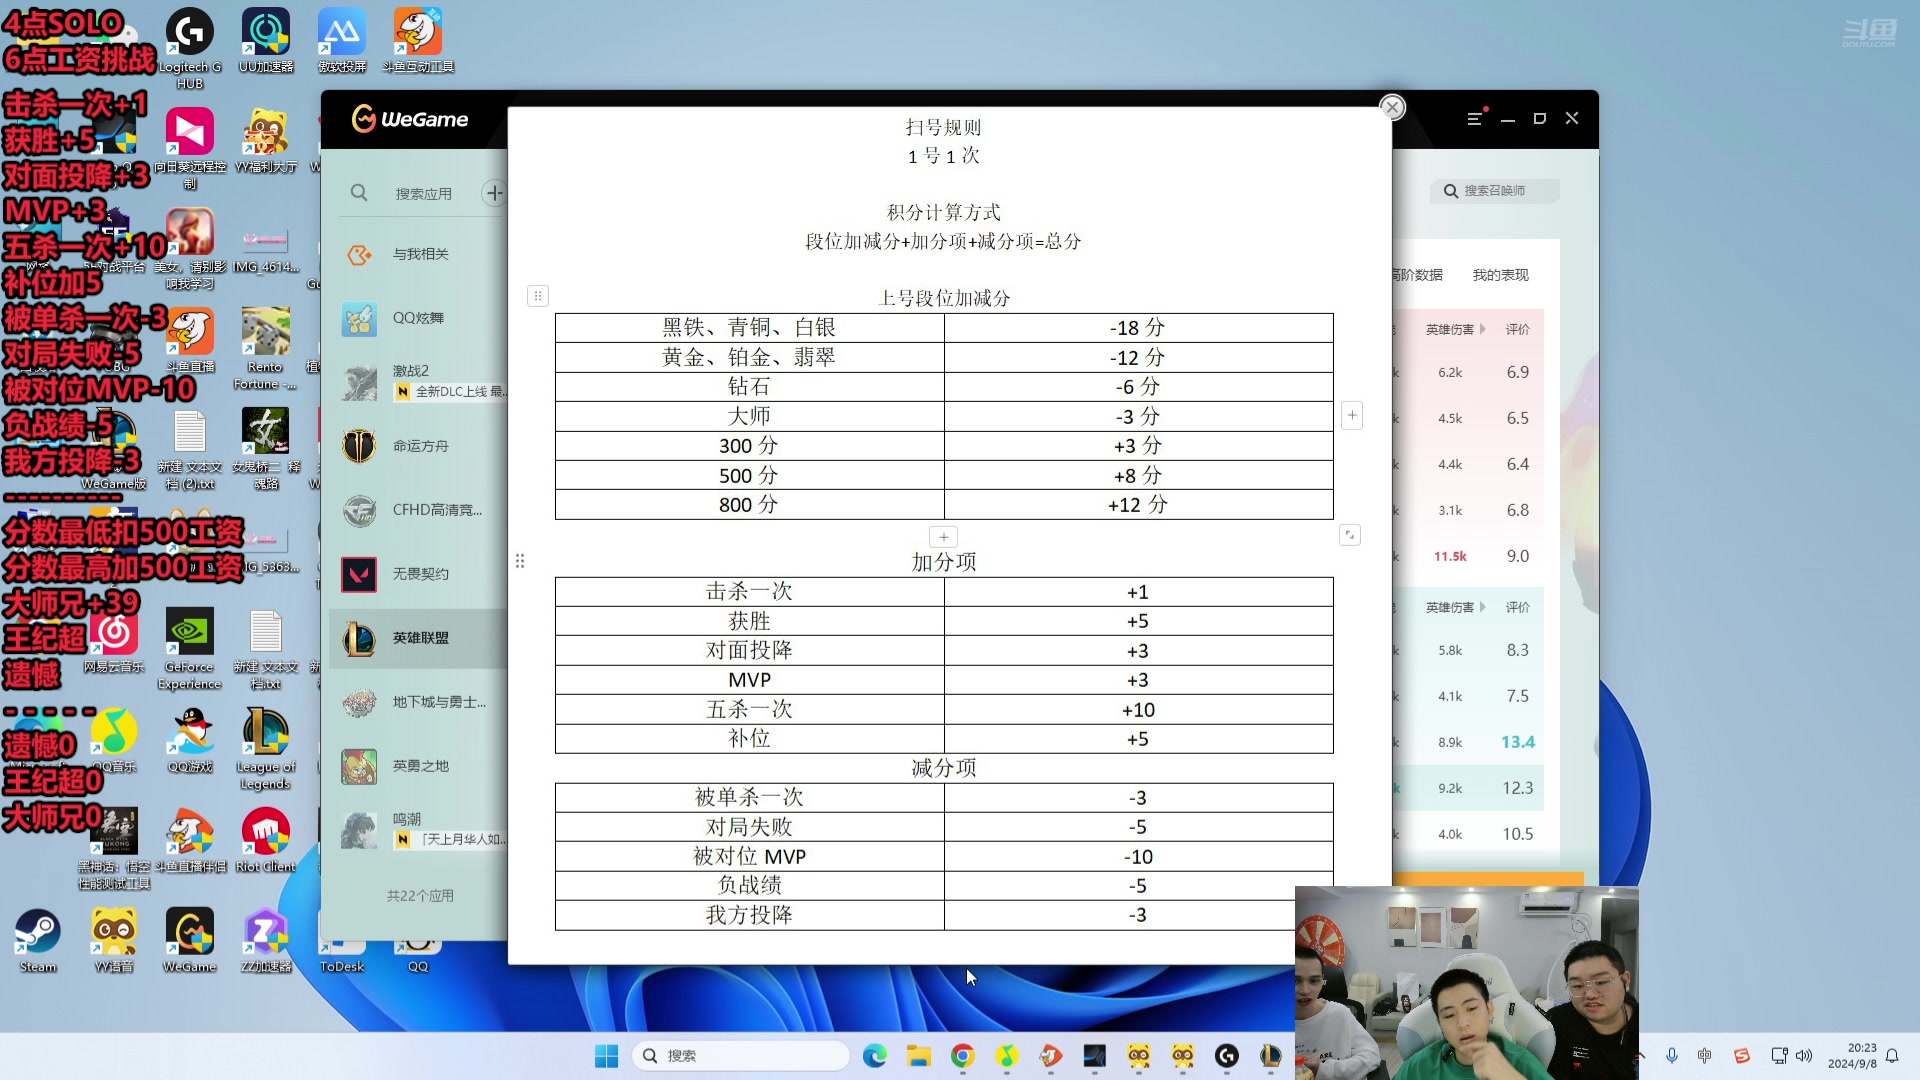Screen dimensions: 1920x1080
Task: Click the taskbar 搜索 search box
Action: (x=741, y=1056)
